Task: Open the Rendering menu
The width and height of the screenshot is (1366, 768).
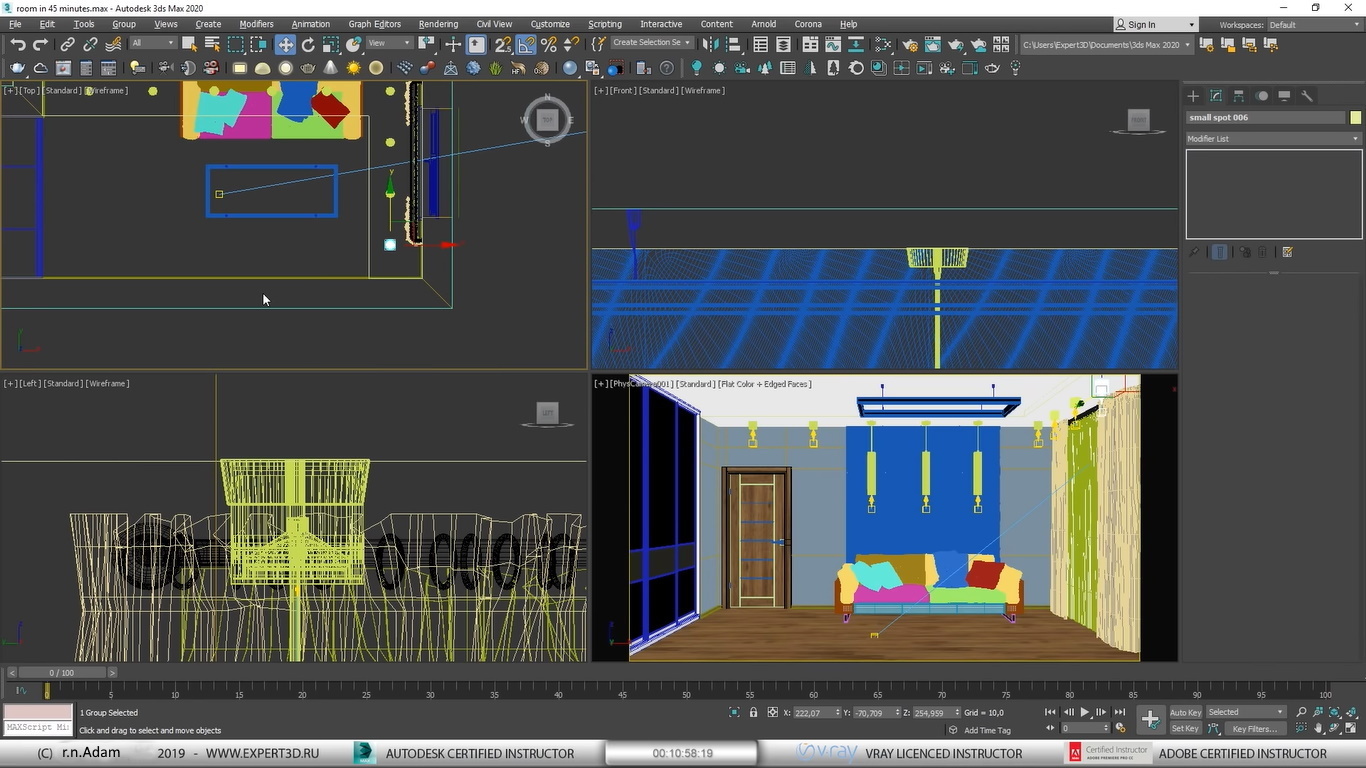Action: click(x=438, y=24)
